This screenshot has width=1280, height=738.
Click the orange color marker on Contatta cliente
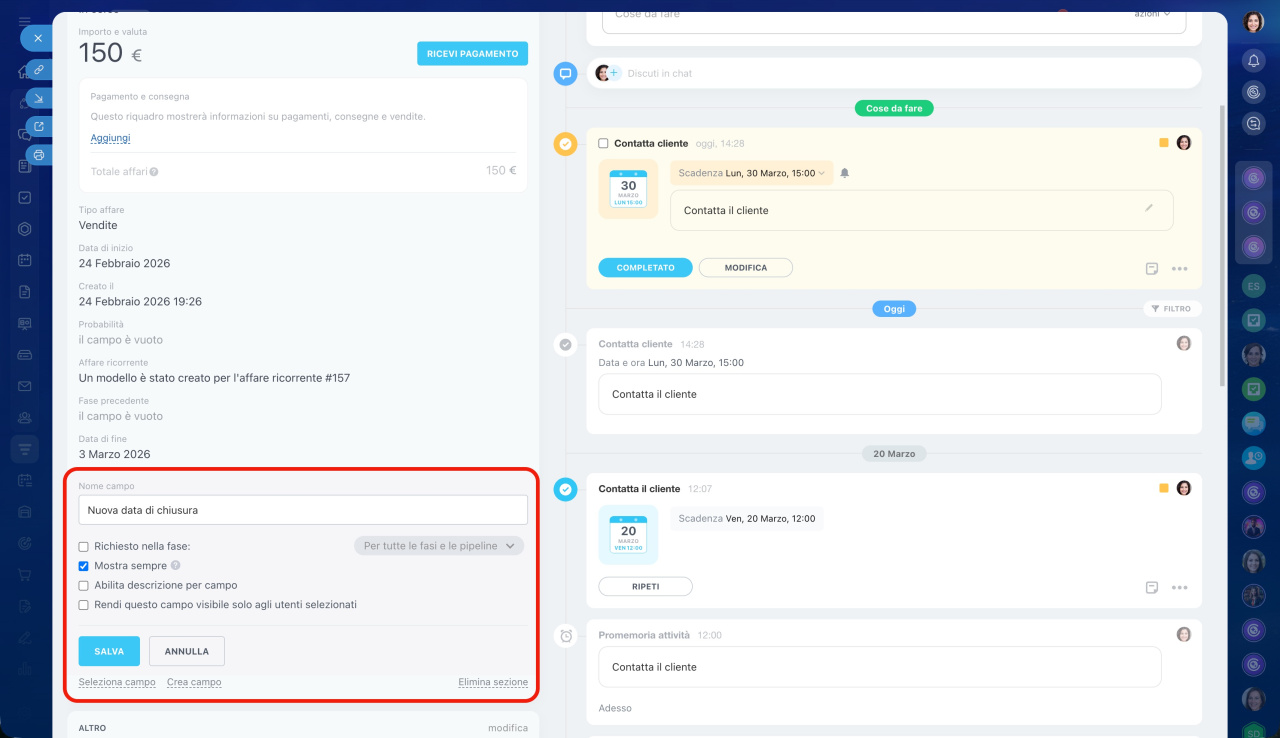pos(1164,143)
